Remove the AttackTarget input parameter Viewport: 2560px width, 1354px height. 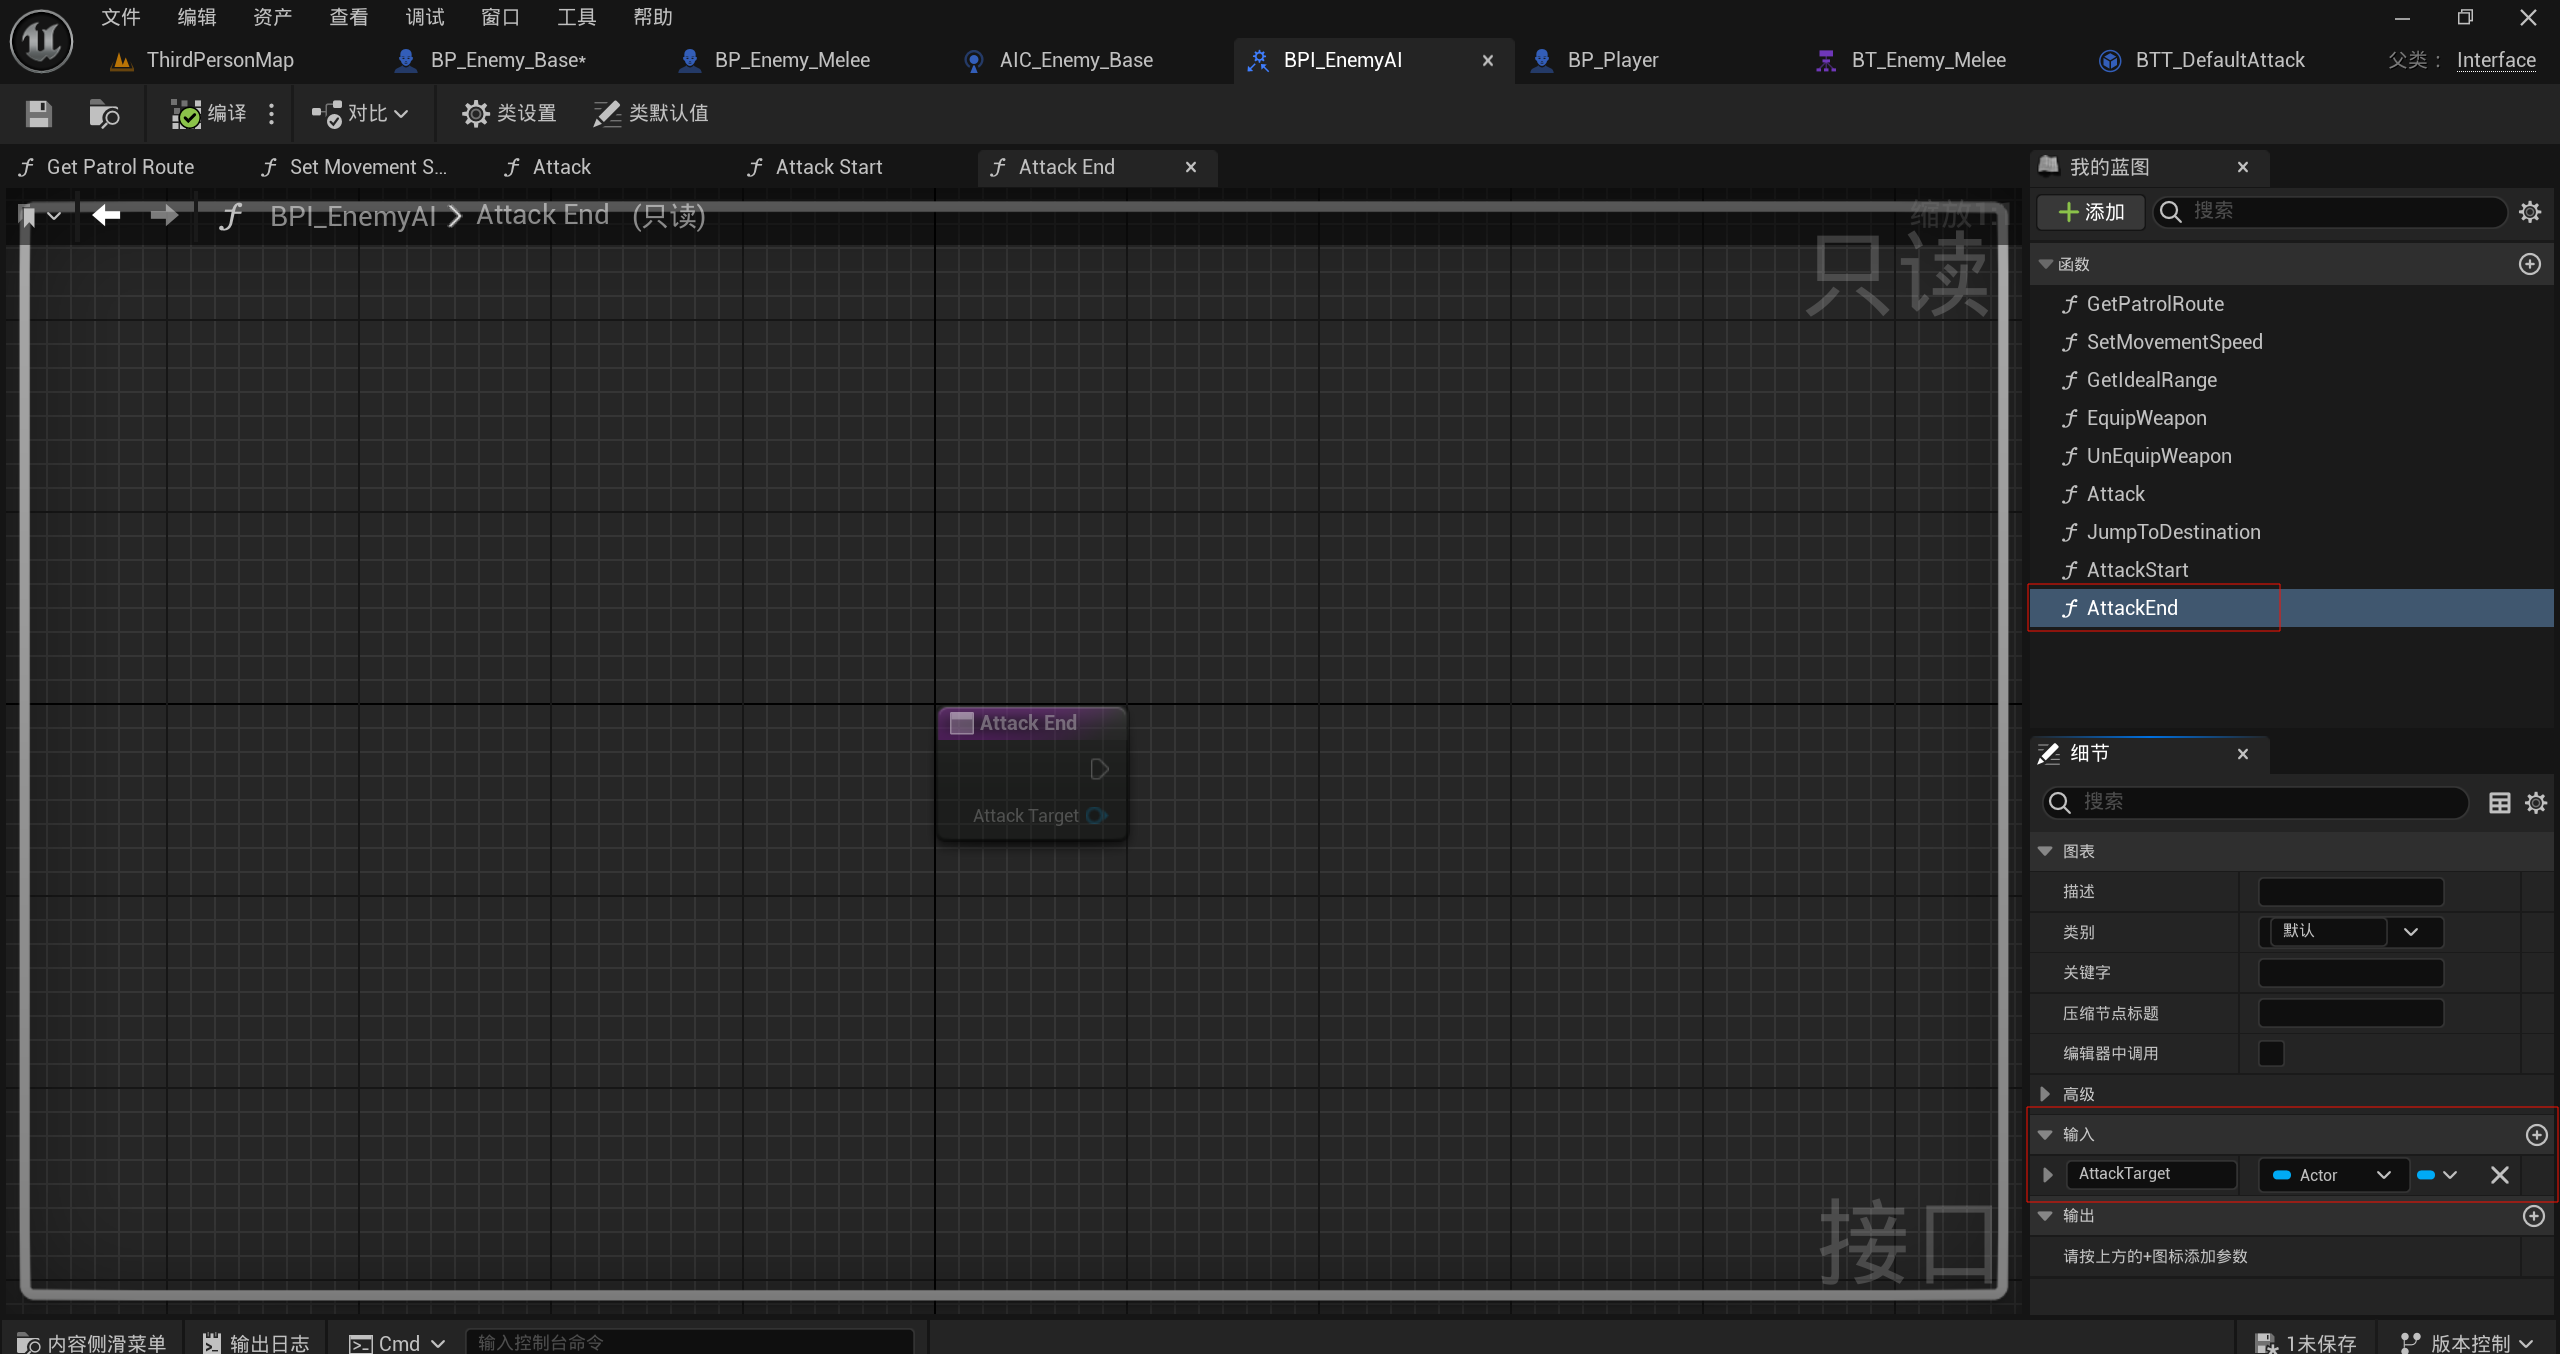(x=2499, y=1175)
